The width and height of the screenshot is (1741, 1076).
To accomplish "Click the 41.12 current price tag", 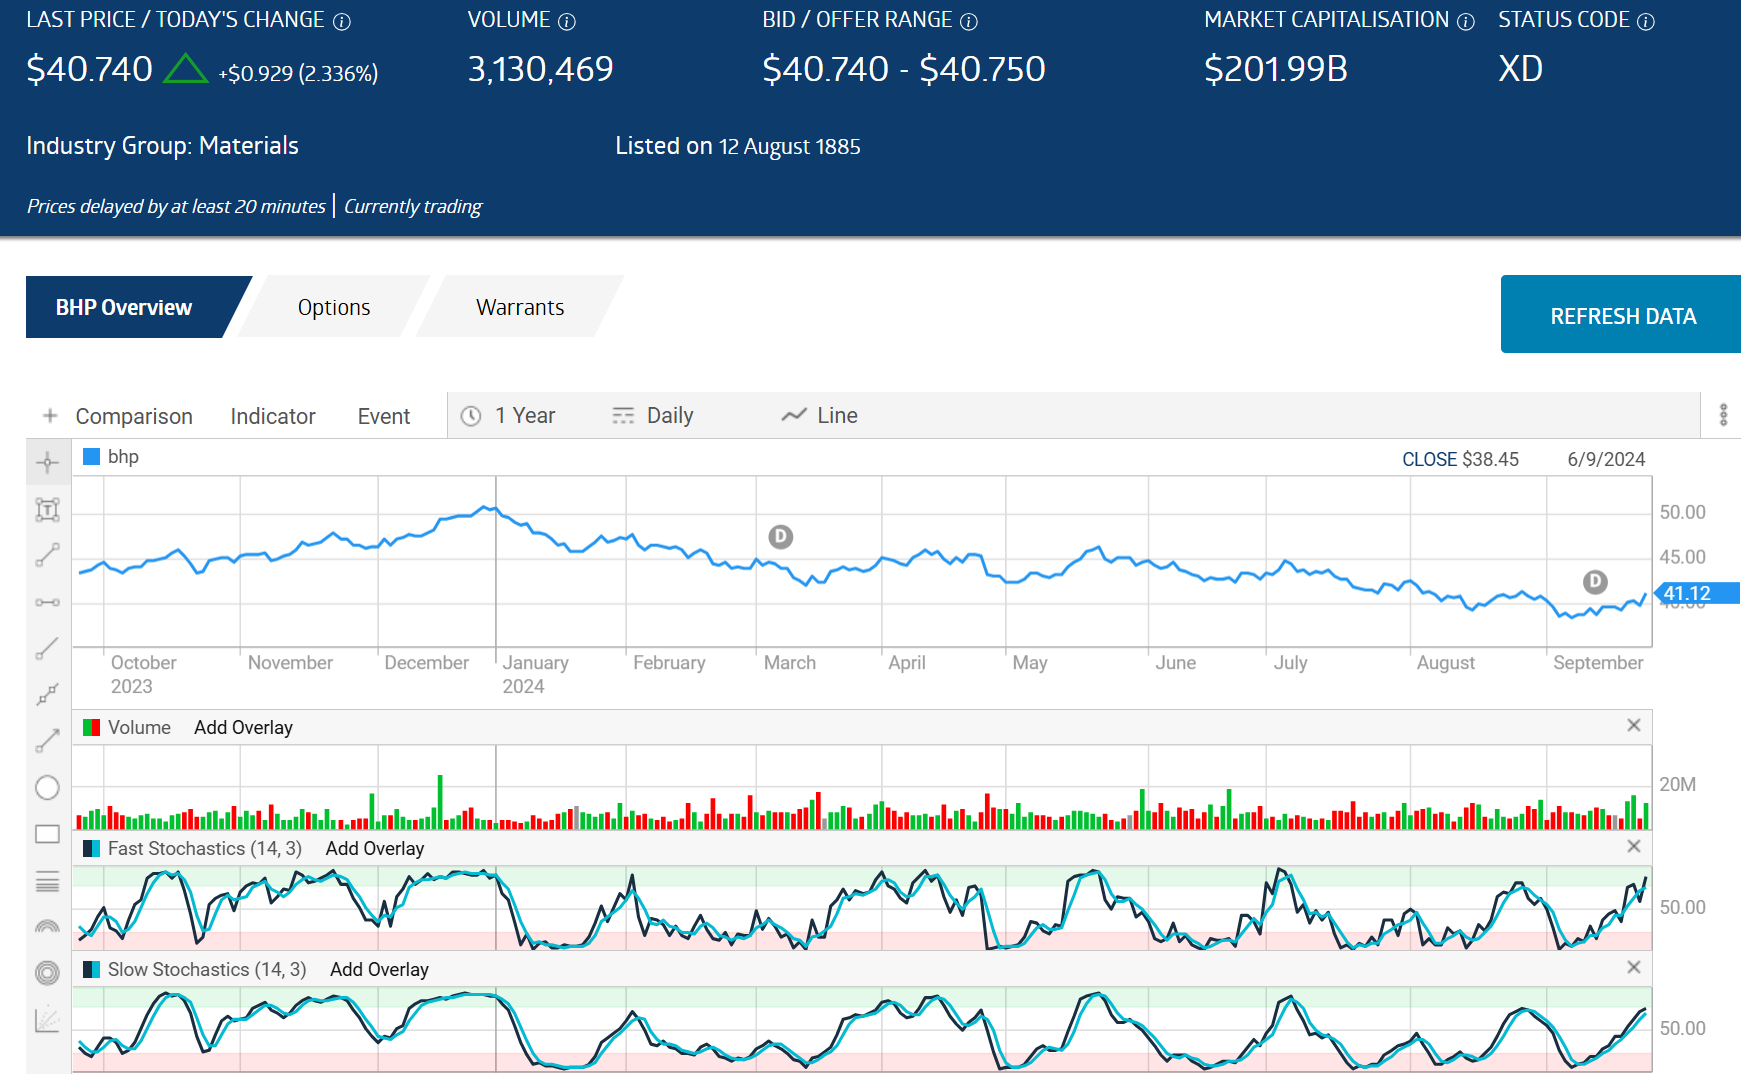I will (1698, 593).
